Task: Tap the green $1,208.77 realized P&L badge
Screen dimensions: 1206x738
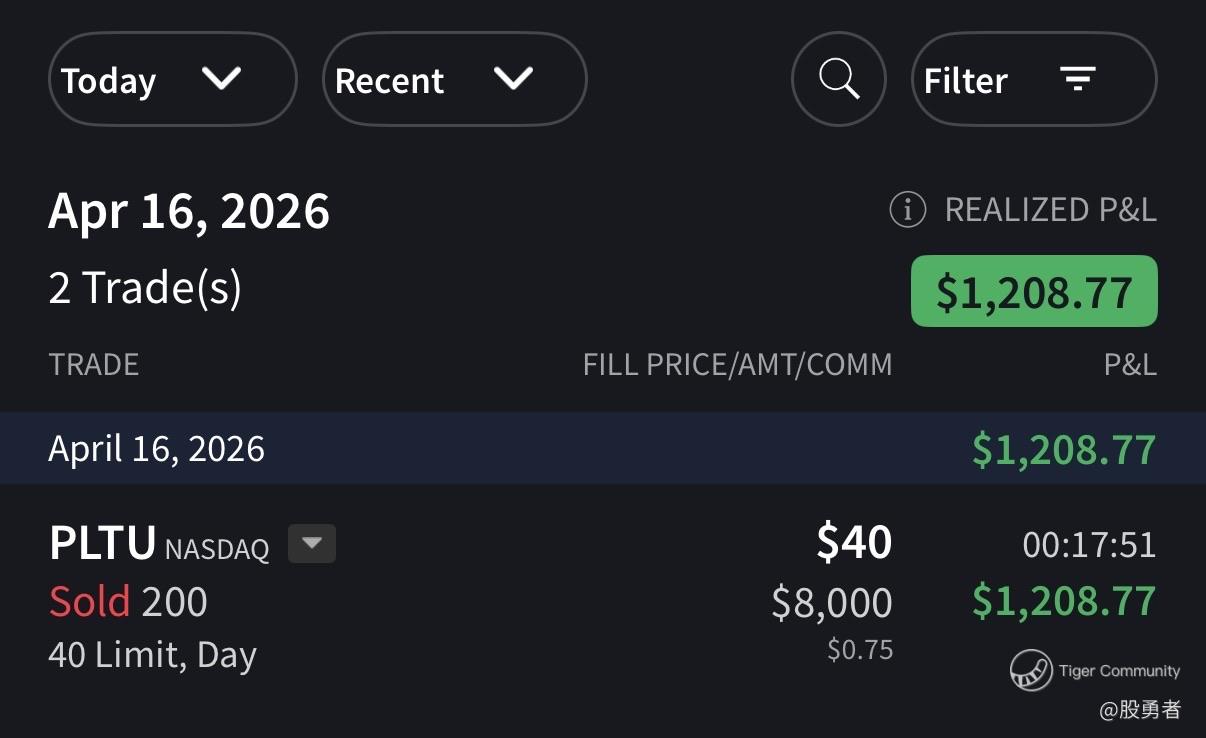Action: [x=1034, y=291]
